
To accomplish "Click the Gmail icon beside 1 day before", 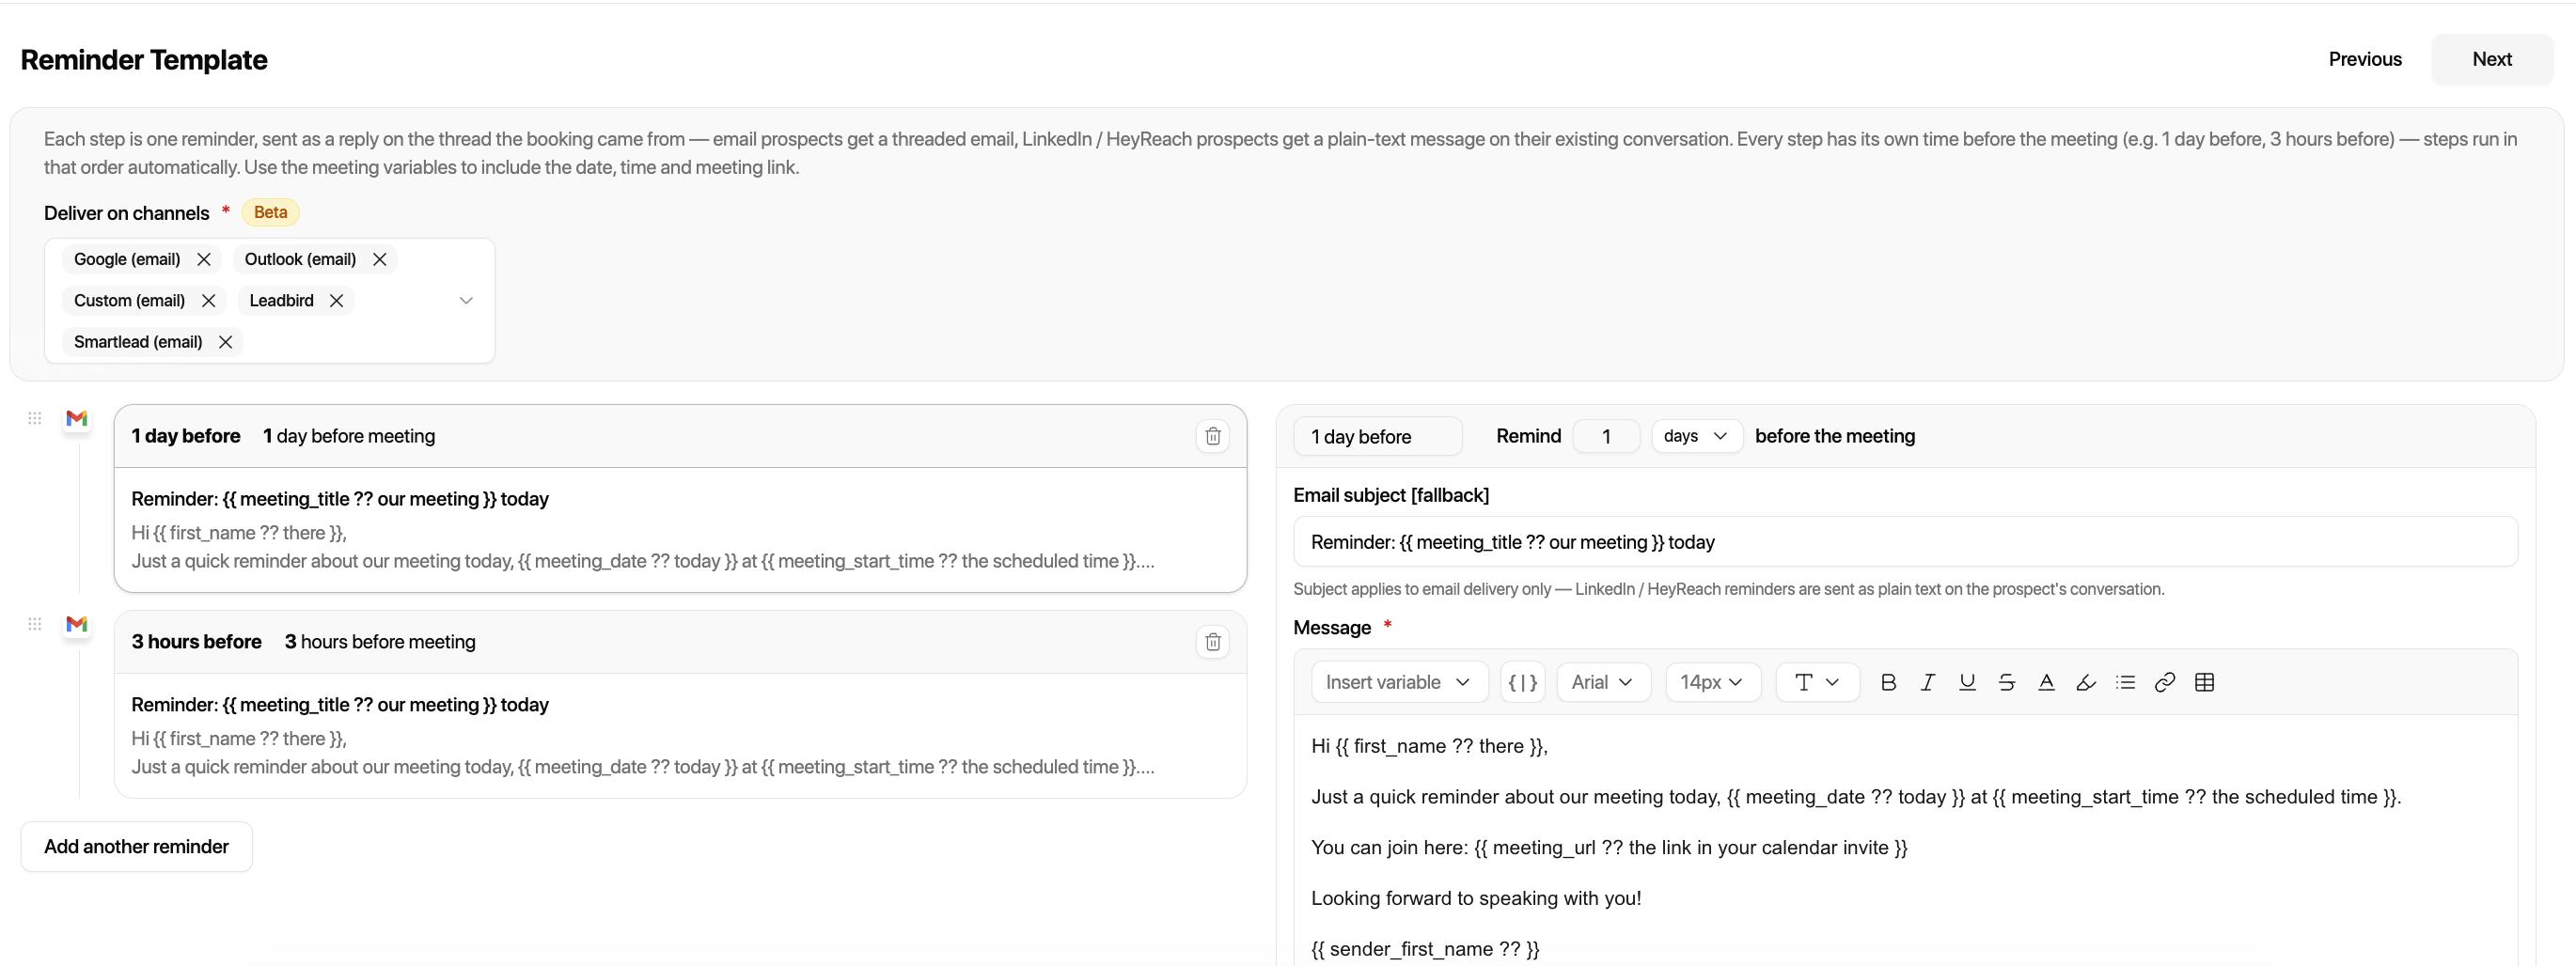I will pyautogui.click(x=77, y=418).
